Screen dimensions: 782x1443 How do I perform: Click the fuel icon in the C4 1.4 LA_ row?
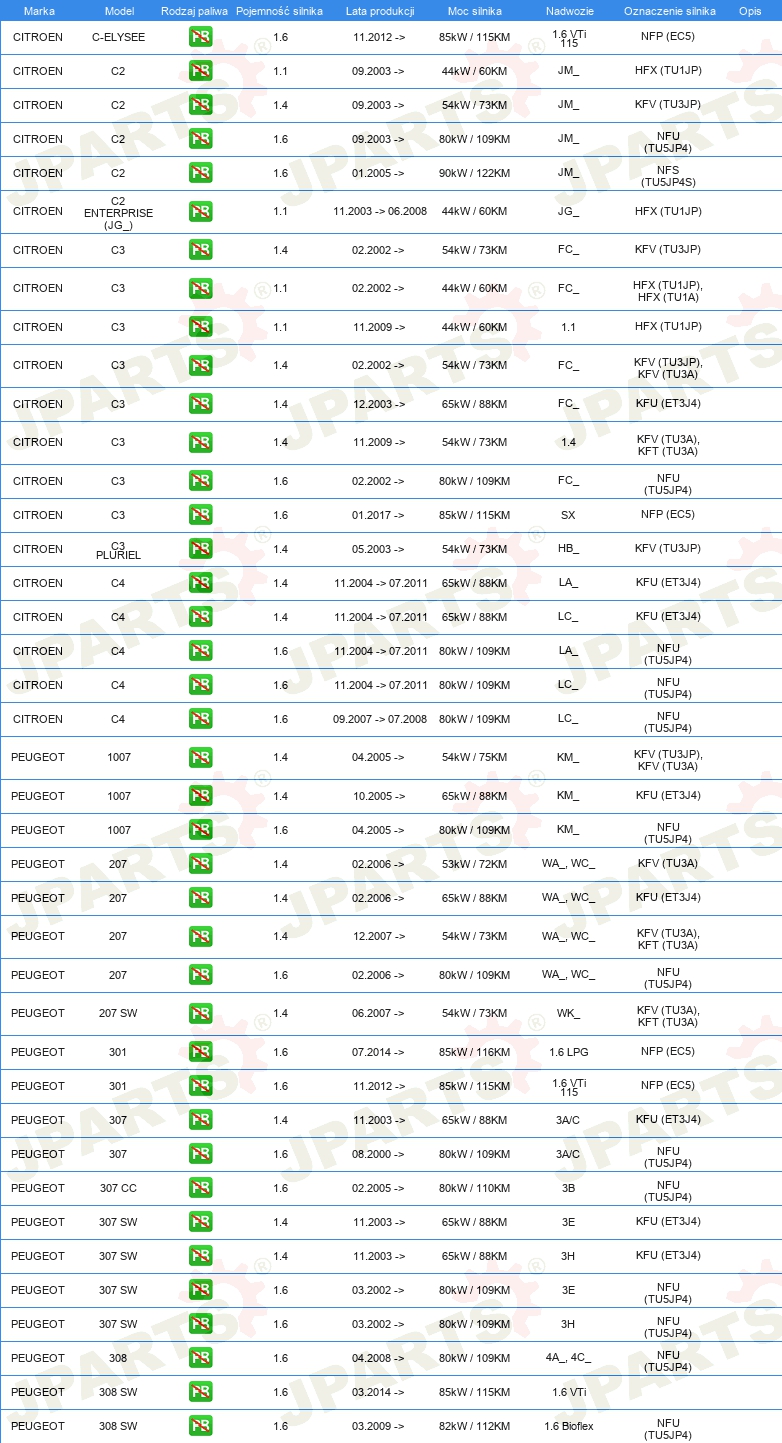tap(200, 583)
